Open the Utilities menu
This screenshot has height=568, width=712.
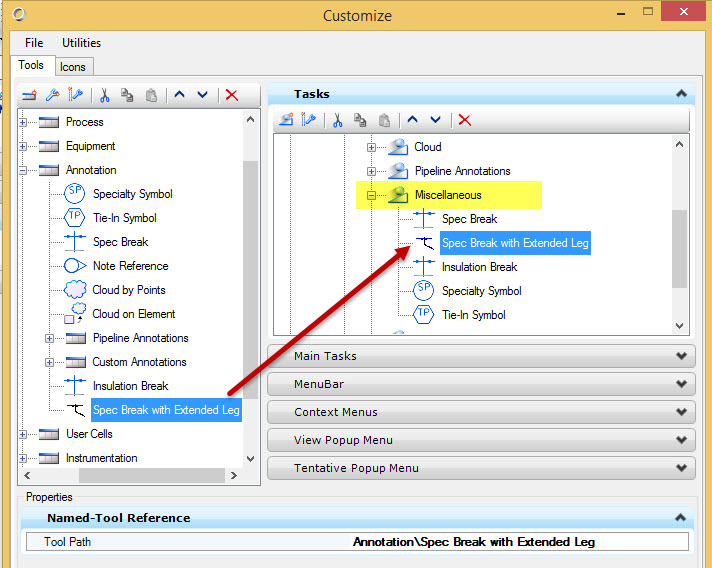click(x=81, y=43)
